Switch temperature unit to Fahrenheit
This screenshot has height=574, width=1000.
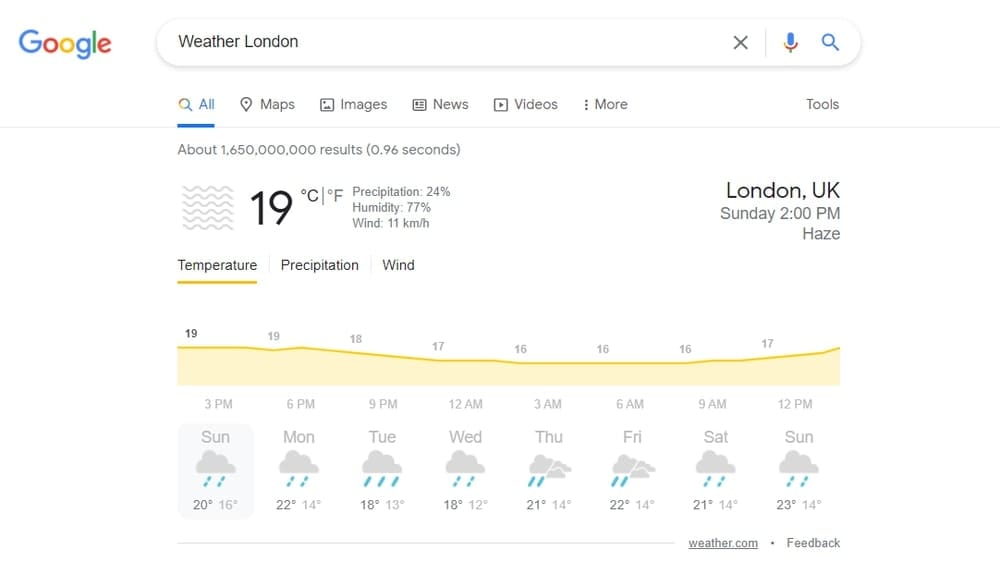pos(335,196)
